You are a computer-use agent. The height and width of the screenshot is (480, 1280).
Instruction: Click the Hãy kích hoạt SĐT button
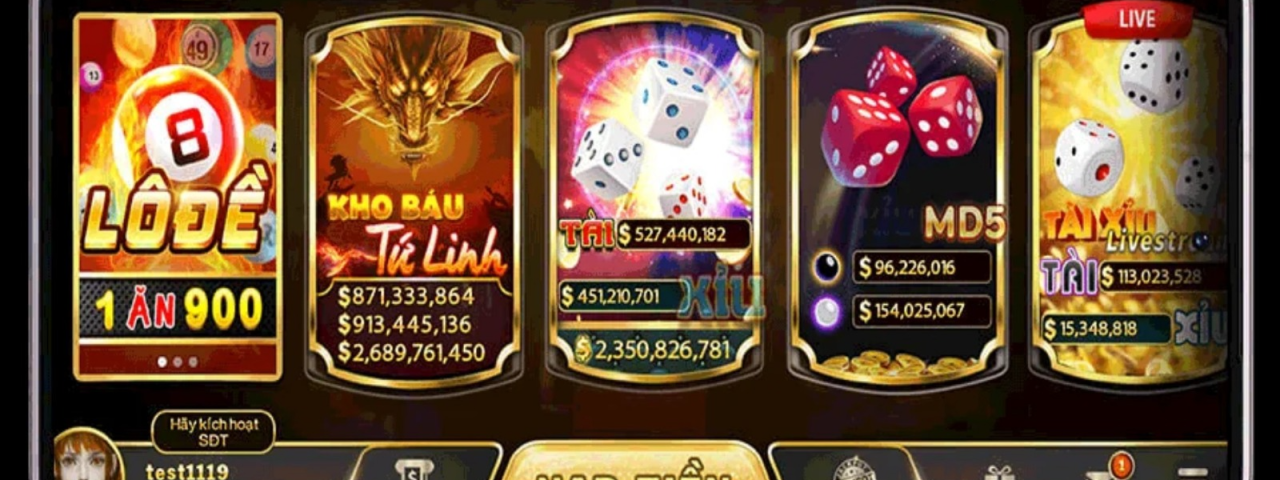tap(213, 431)
